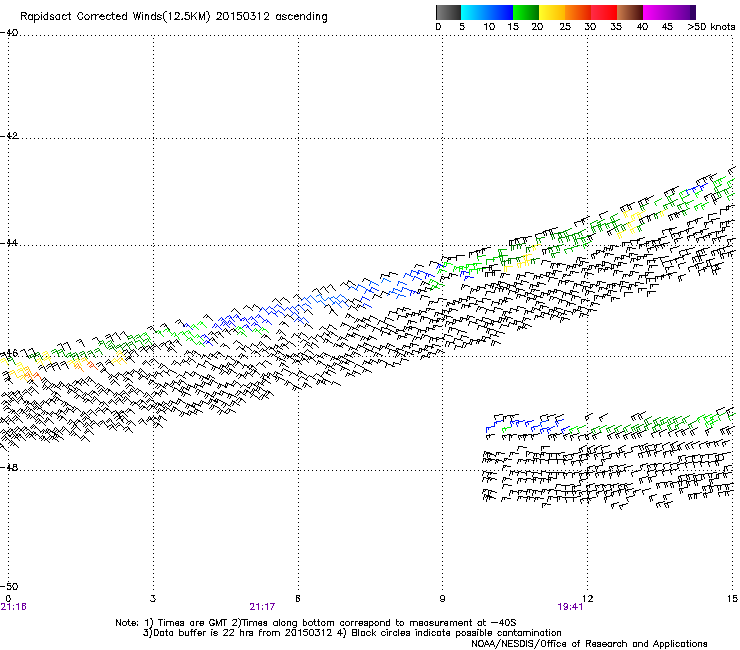Screen dimensions: 740x650
Task: Click the gray 0–5 knots legend segment
Action: [448, 12]
